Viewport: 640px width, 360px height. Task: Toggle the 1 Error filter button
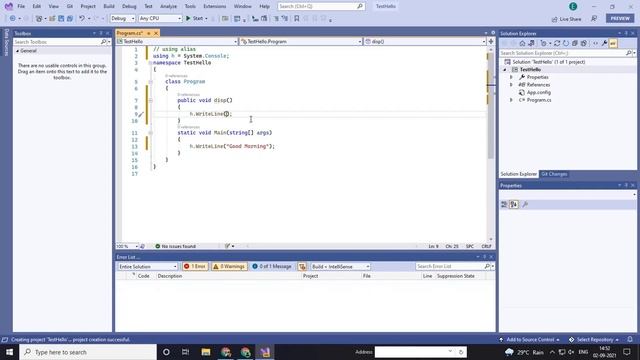(x=195, y=267)
